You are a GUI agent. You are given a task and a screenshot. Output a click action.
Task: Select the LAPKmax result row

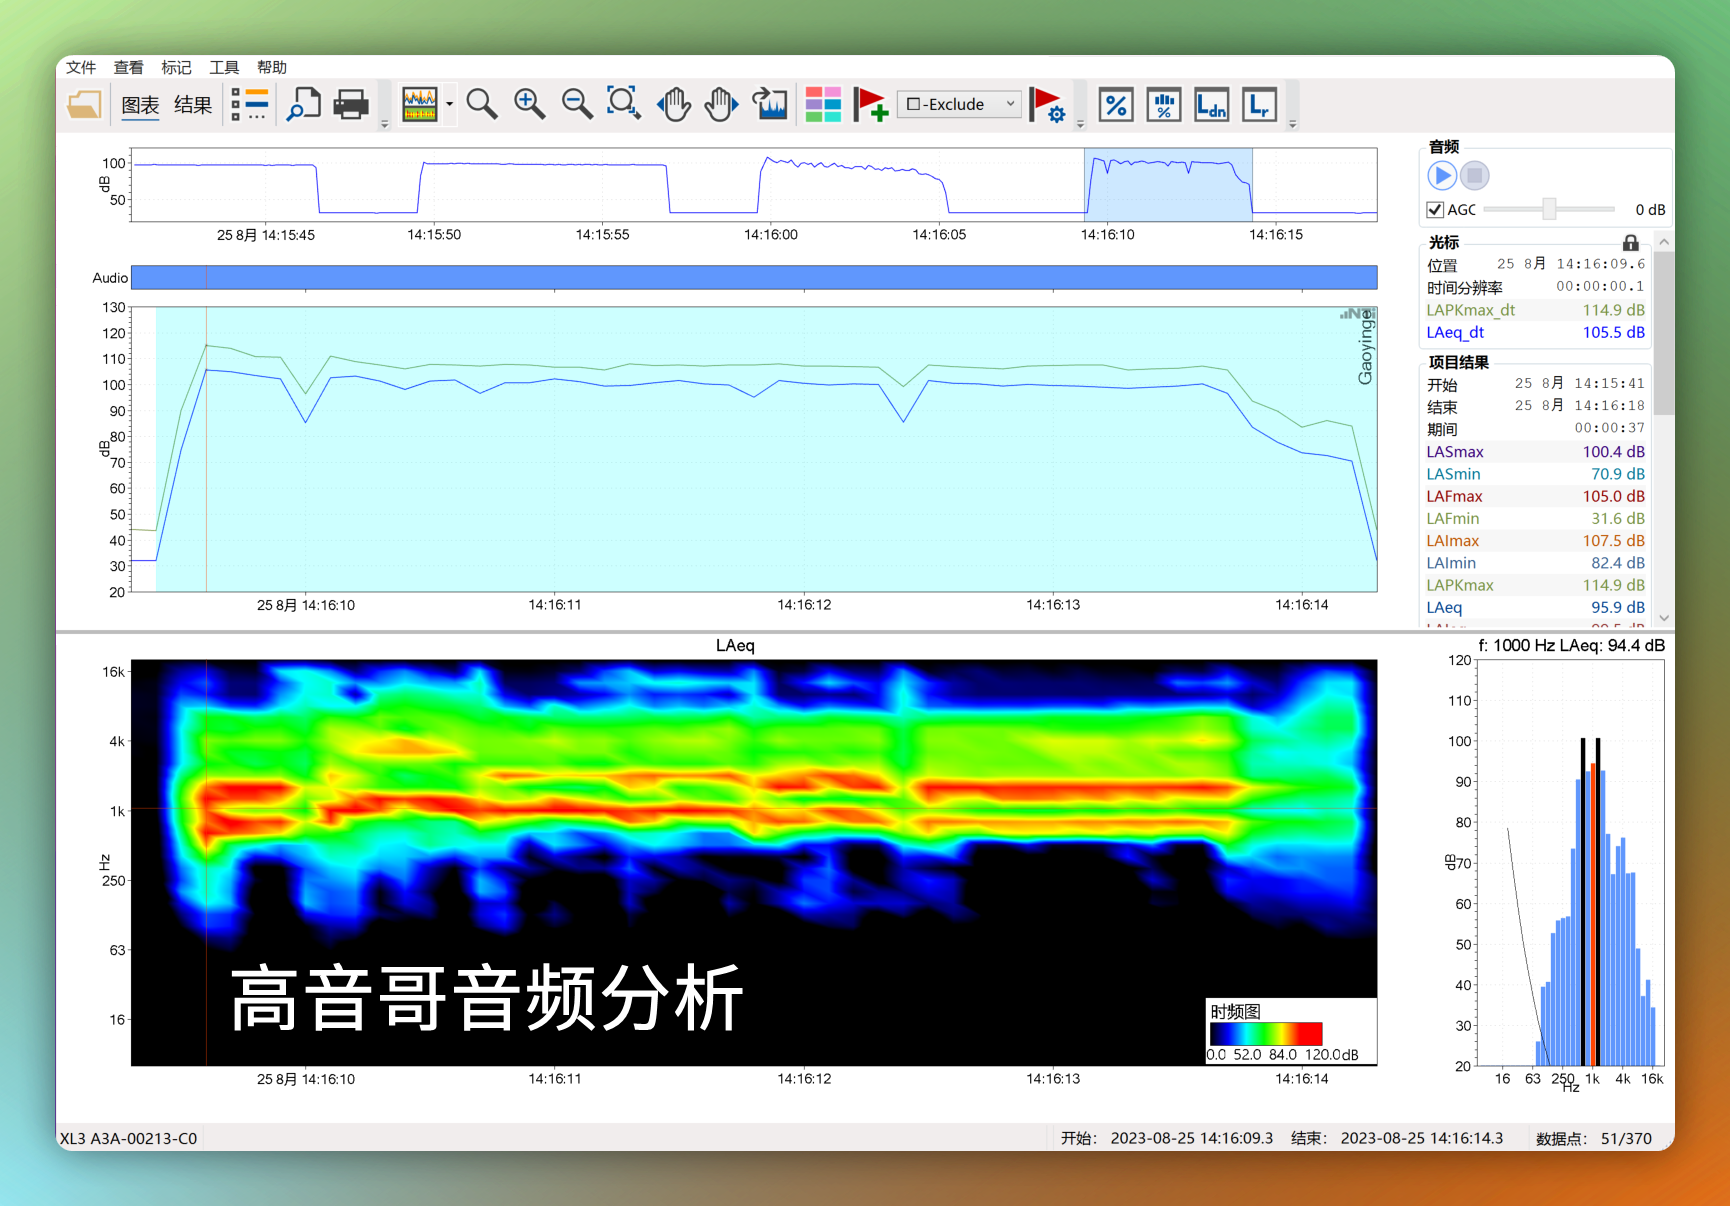pyautogui.click(x=1535, y=585)
